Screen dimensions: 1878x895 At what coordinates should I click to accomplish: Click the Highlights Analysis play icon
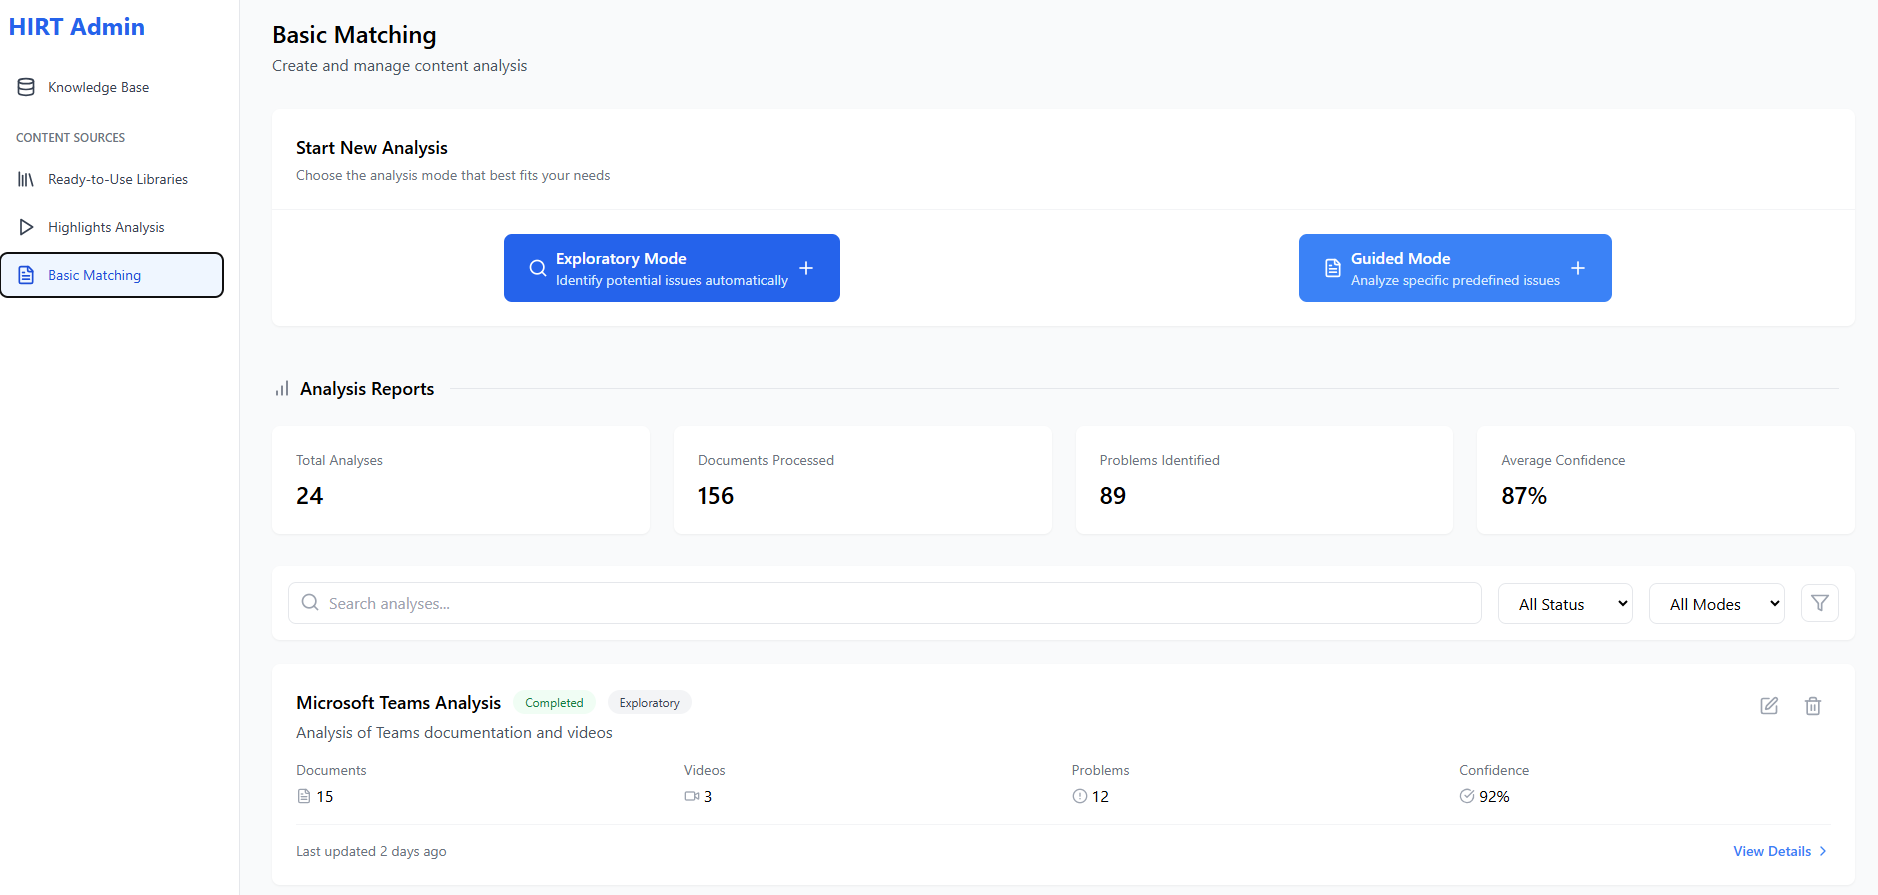click(x=26, y=227)
